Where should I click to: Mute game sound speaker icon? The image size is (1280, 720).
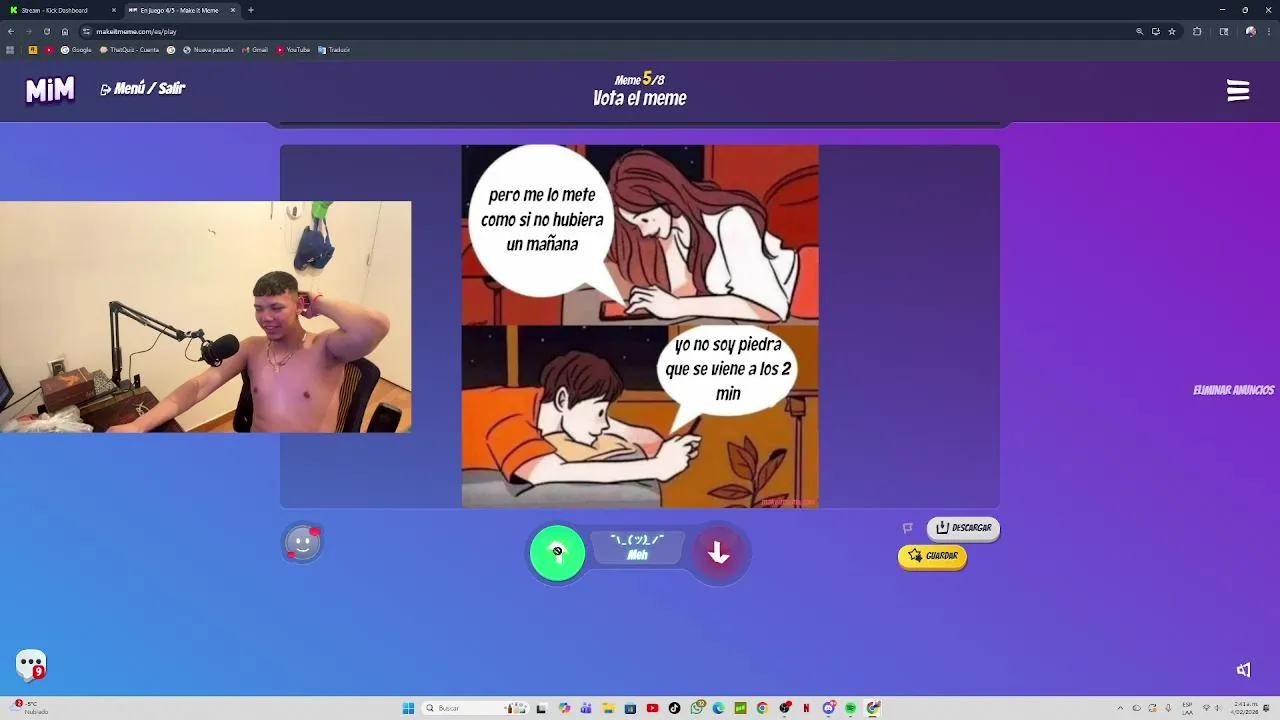1243,670
